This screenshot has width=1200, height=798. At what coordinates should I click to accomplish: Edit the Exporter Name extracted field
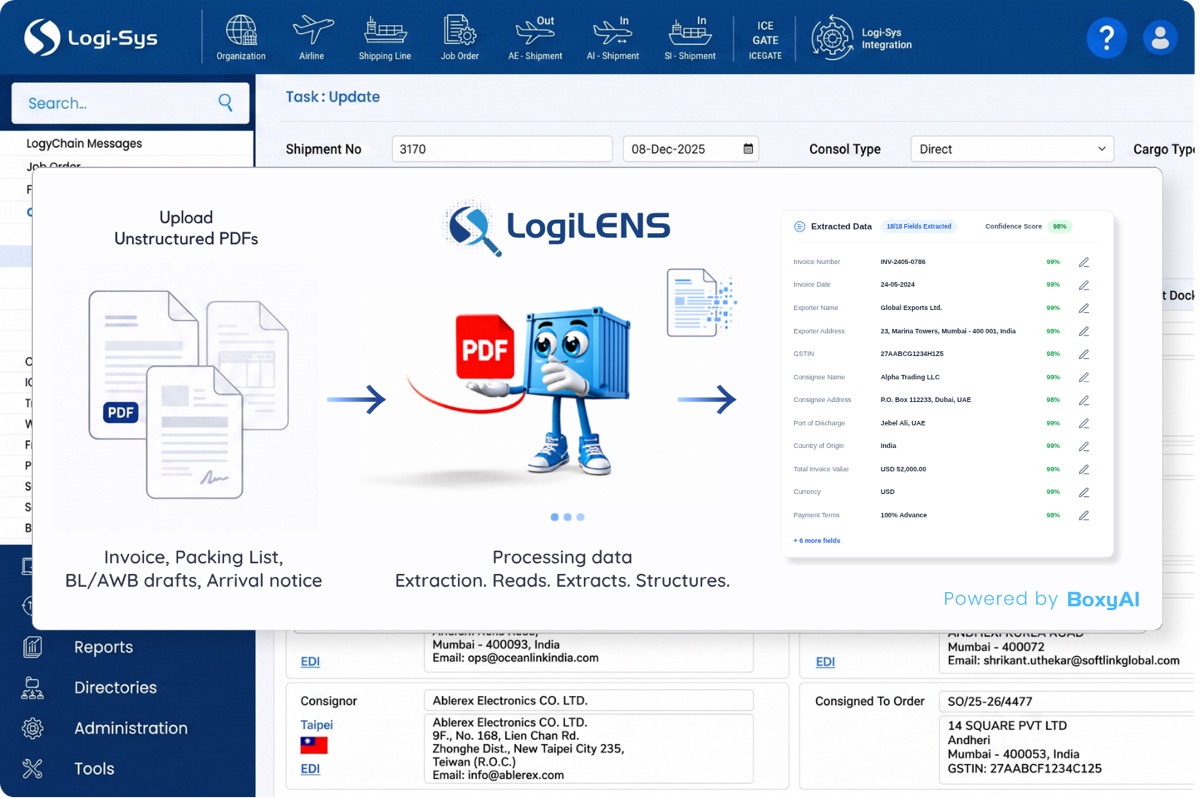[x=1083, y=308]
